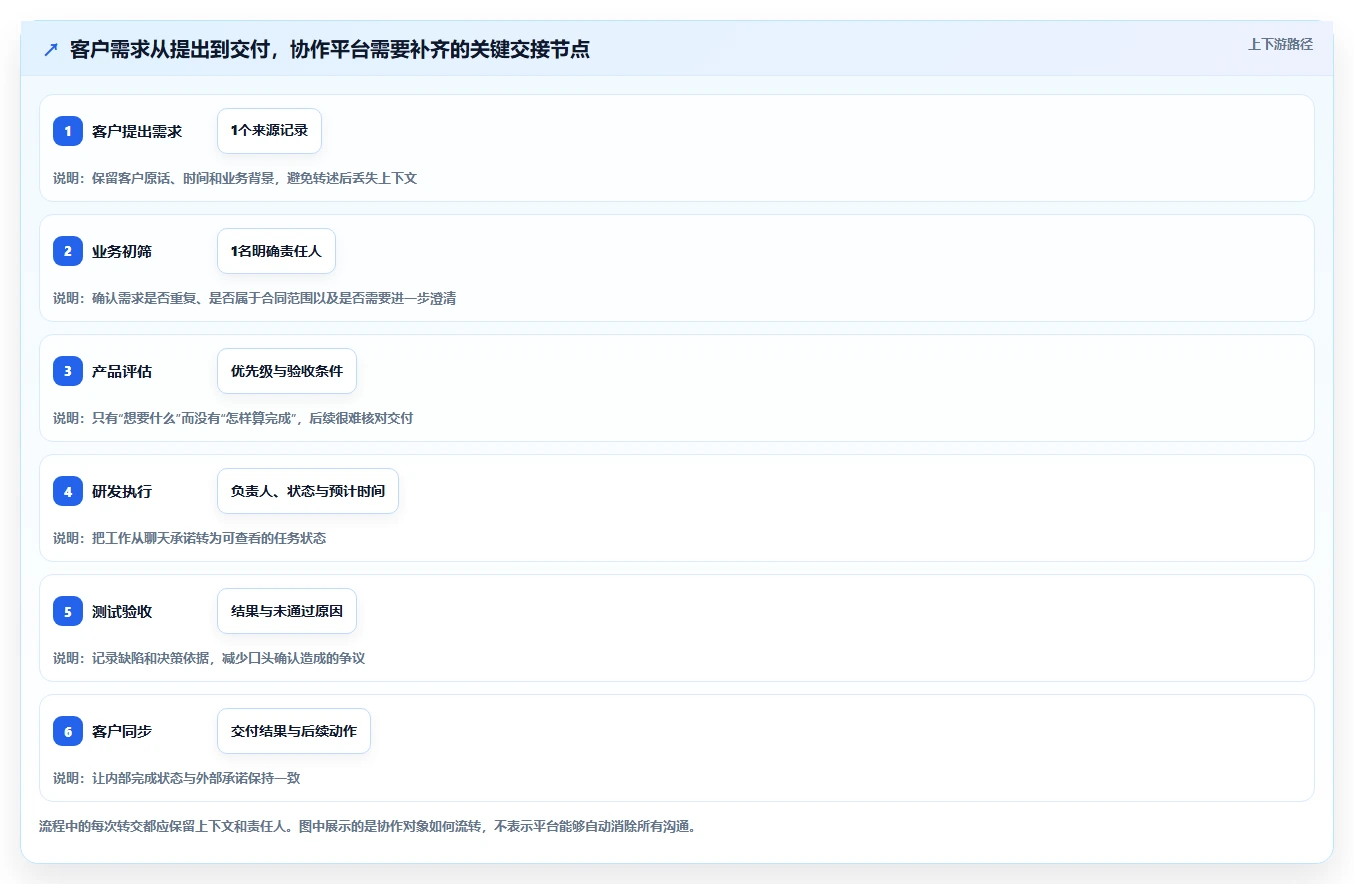This screenshot has width=1354, height=884.
Task: Click the 产品评估 step title
Action: 122,371
